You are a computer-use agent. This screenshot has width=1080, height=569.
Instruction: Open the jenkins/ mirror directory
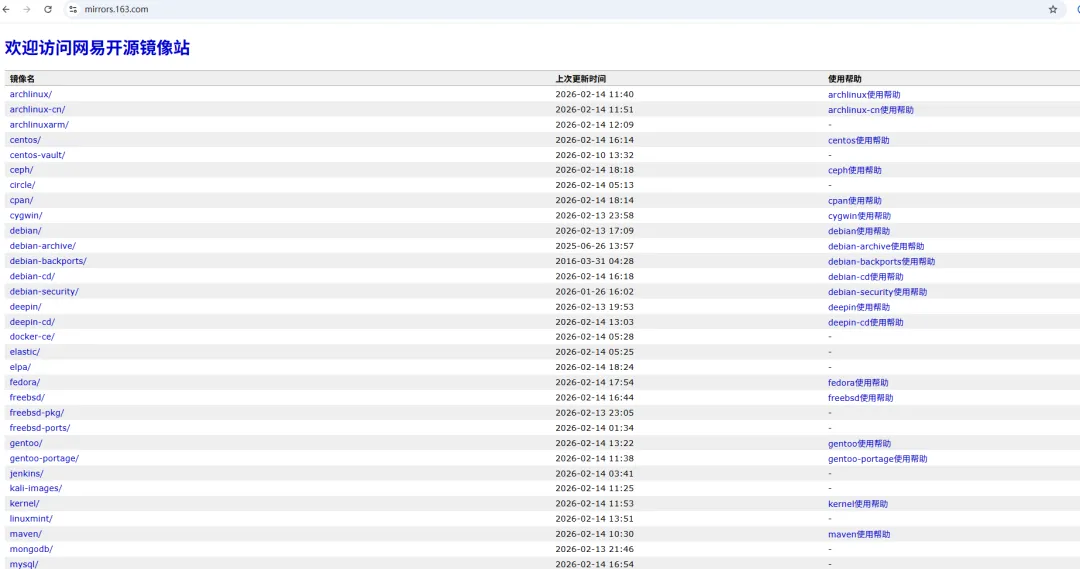coord(27,473)
